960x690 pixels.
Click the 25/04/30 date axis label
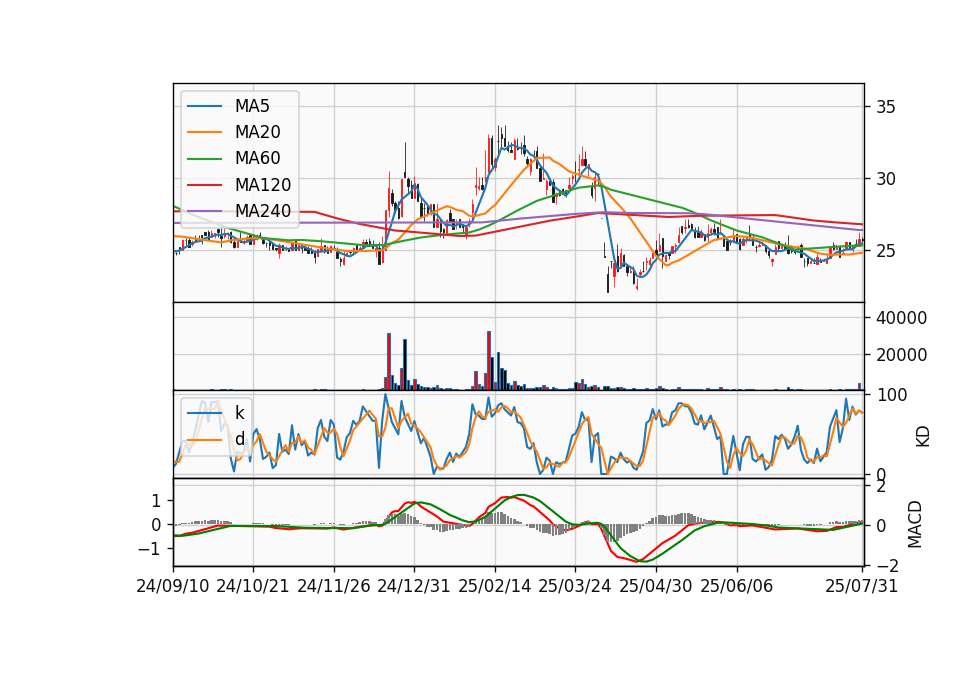pos(656,586)
